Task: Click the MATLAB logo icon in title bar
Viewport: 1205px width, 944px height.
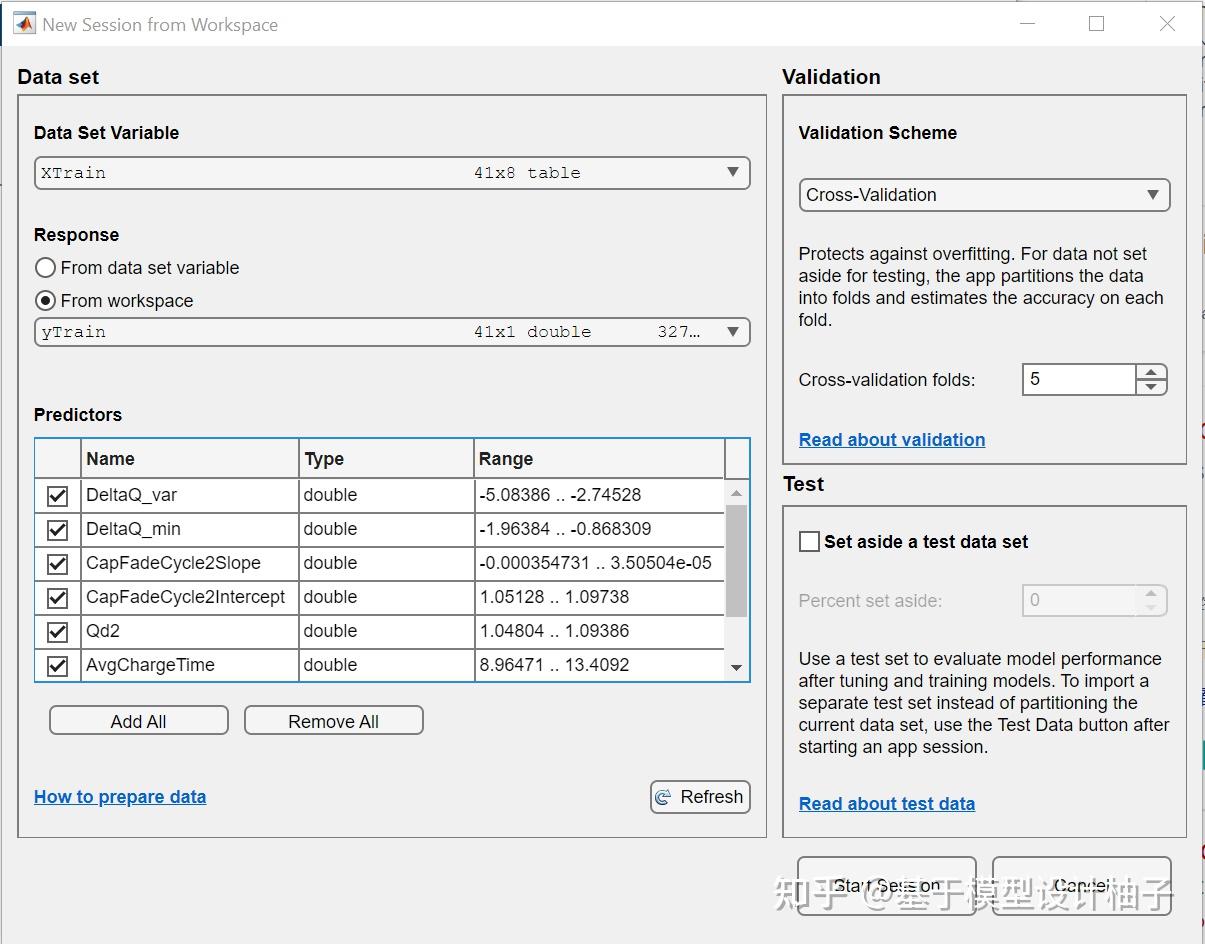Action: pos(24,24)
